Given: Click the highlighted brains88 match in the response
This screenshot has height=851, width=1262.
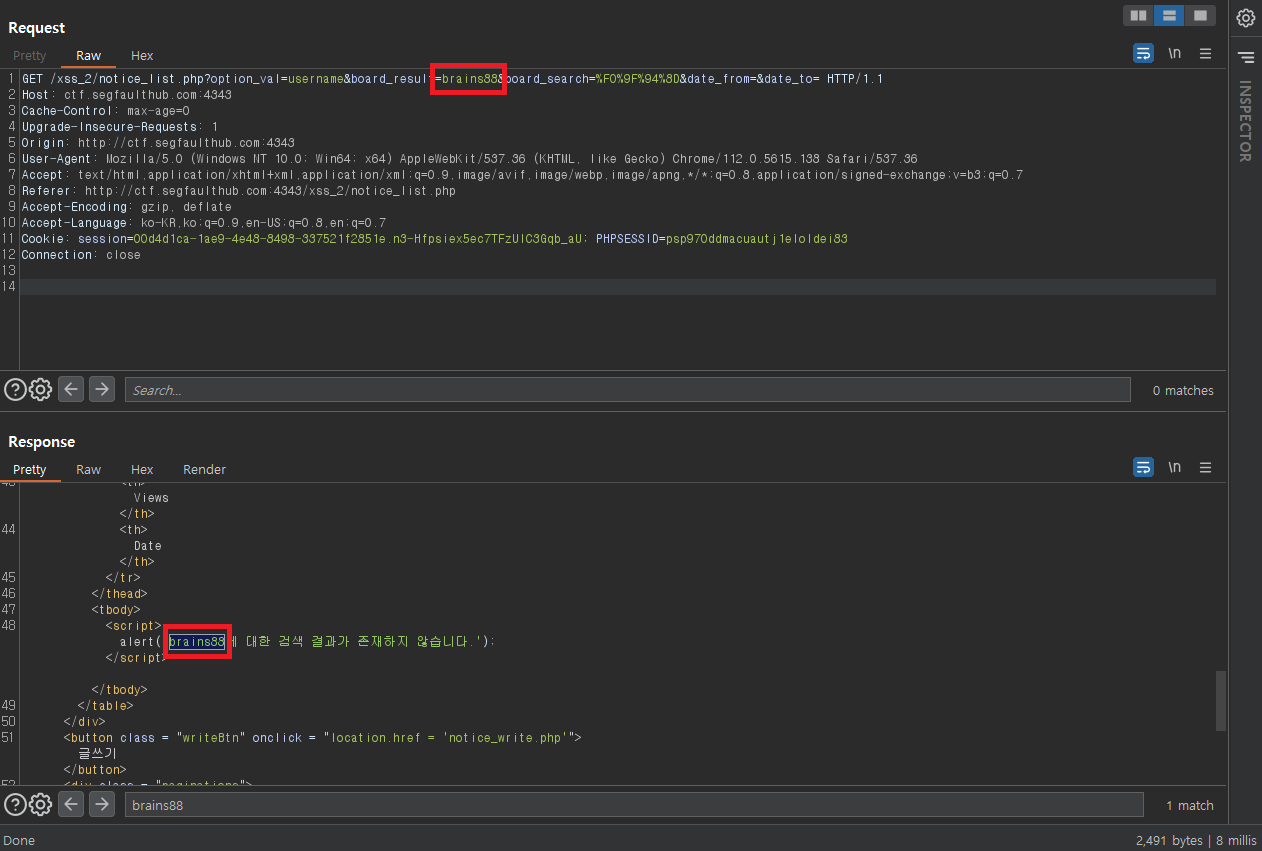Looking at the screenshot, I should [x=197, y=642].
